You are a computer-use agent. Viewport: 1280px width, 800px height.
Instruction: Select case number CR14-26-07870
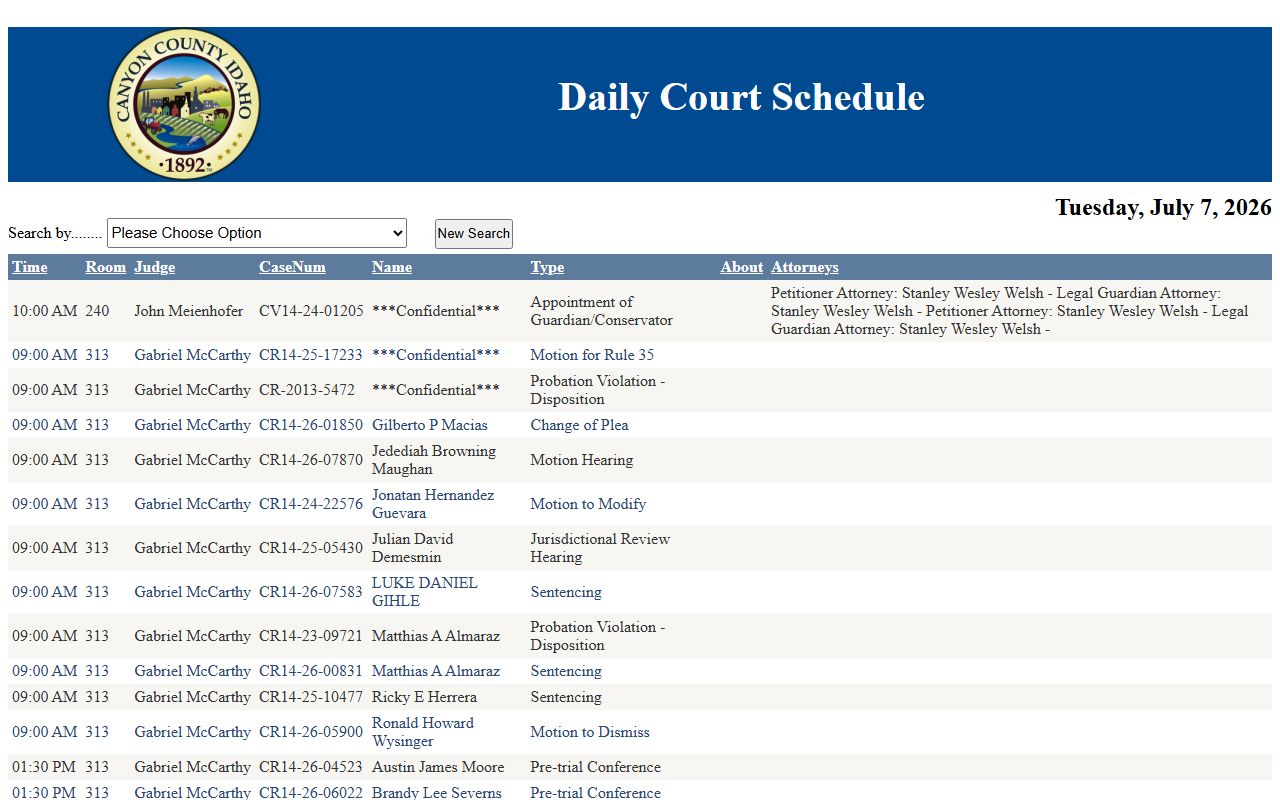point(311,460)
